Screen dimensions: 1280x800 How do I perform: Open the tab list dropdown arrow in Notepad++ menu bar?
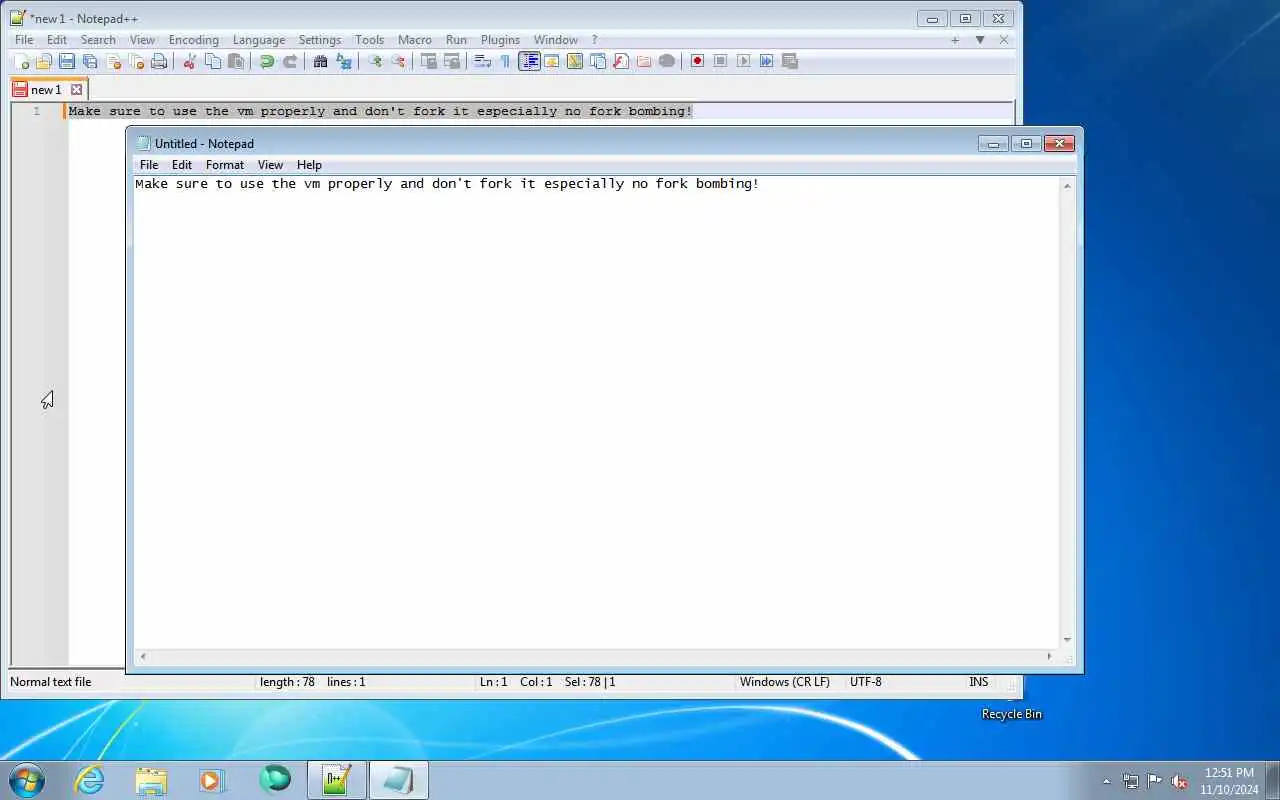pos(980,40)
